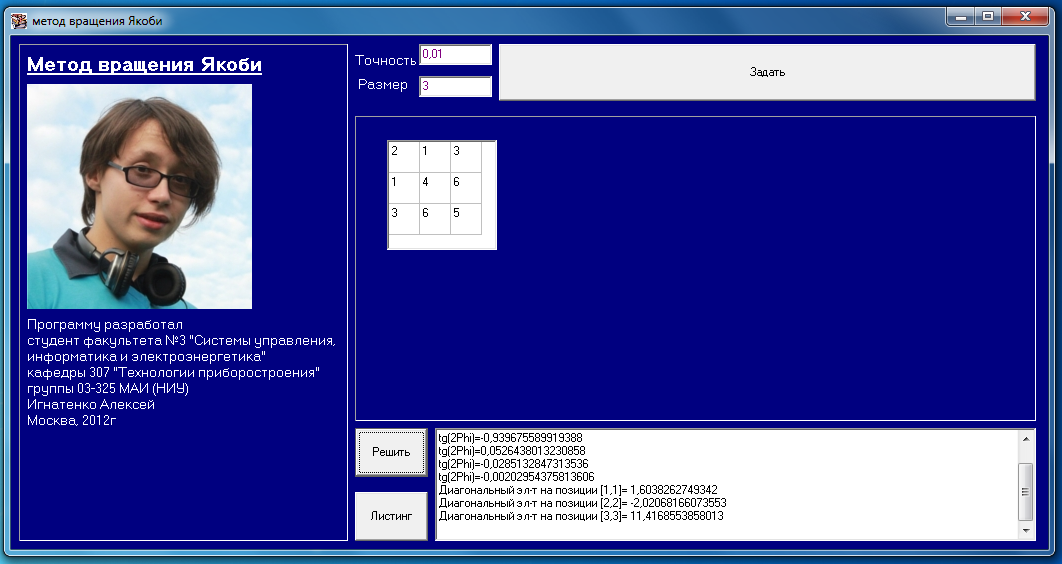Viewport: 1062px width, 564px height.
Task: Select matrix cell row 2 column 1 (value 1)
Action: (404, 188)
